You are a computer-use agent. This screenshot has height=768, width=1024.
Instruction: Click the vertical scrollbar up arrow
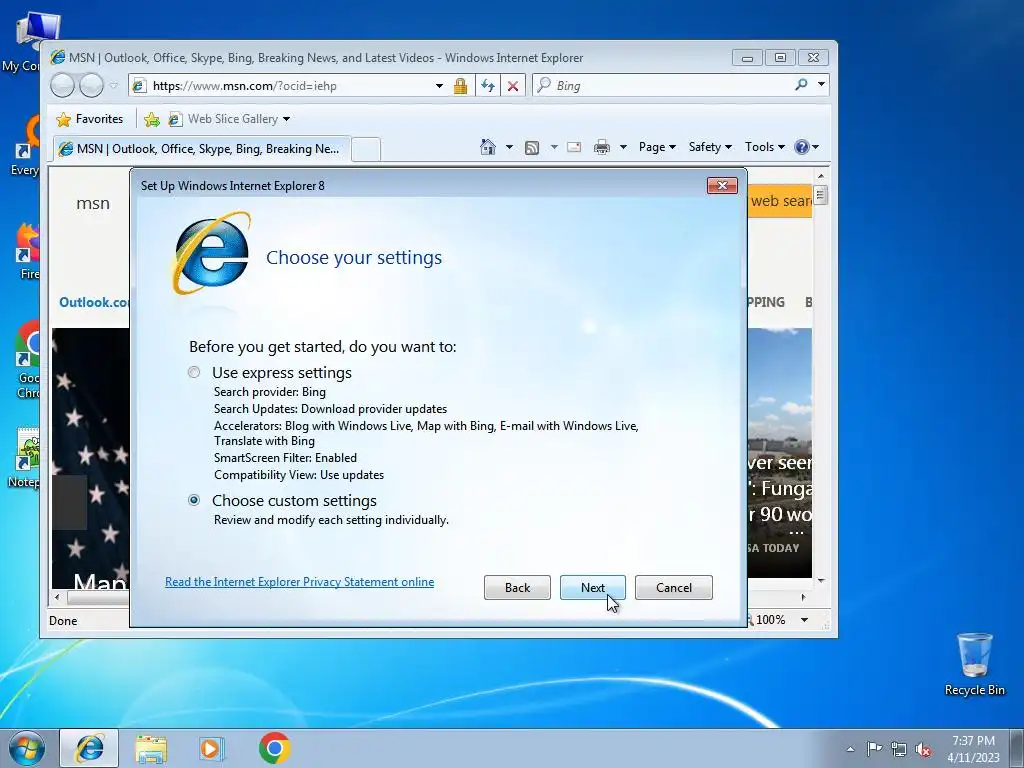[x=821, y=176]
